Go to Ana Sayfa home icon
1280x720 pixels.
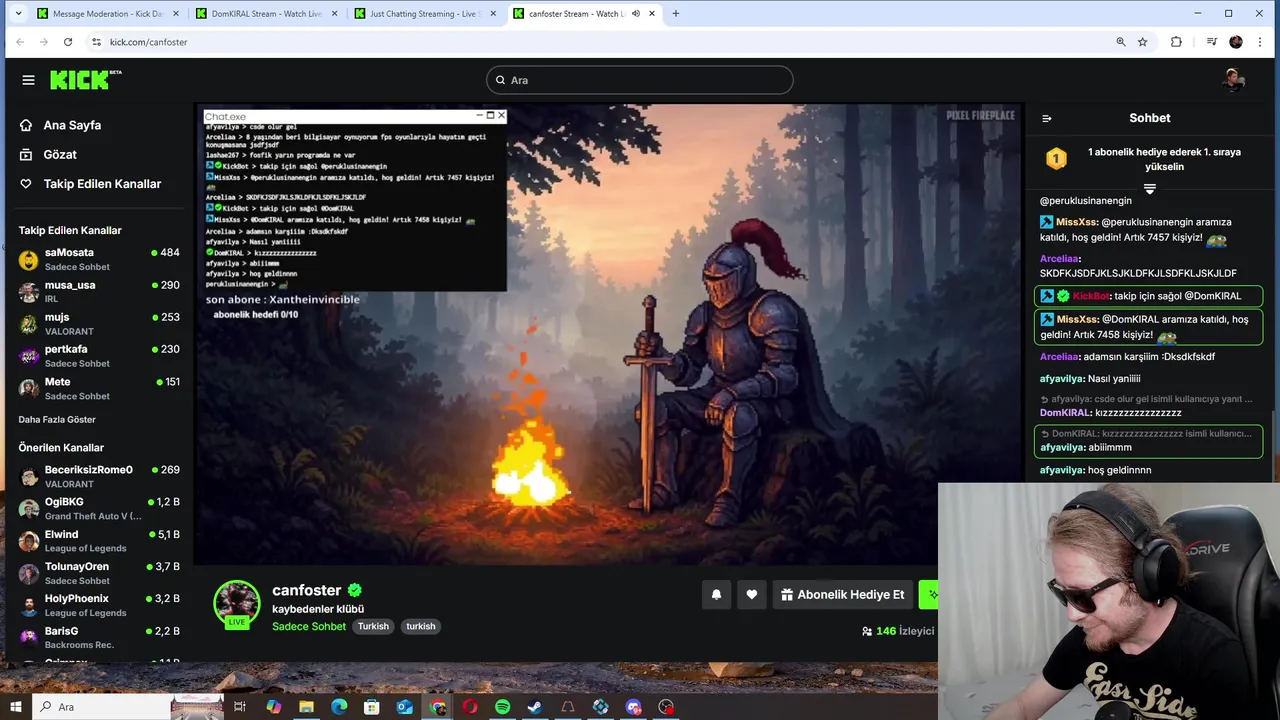click(x=26, y=125)
